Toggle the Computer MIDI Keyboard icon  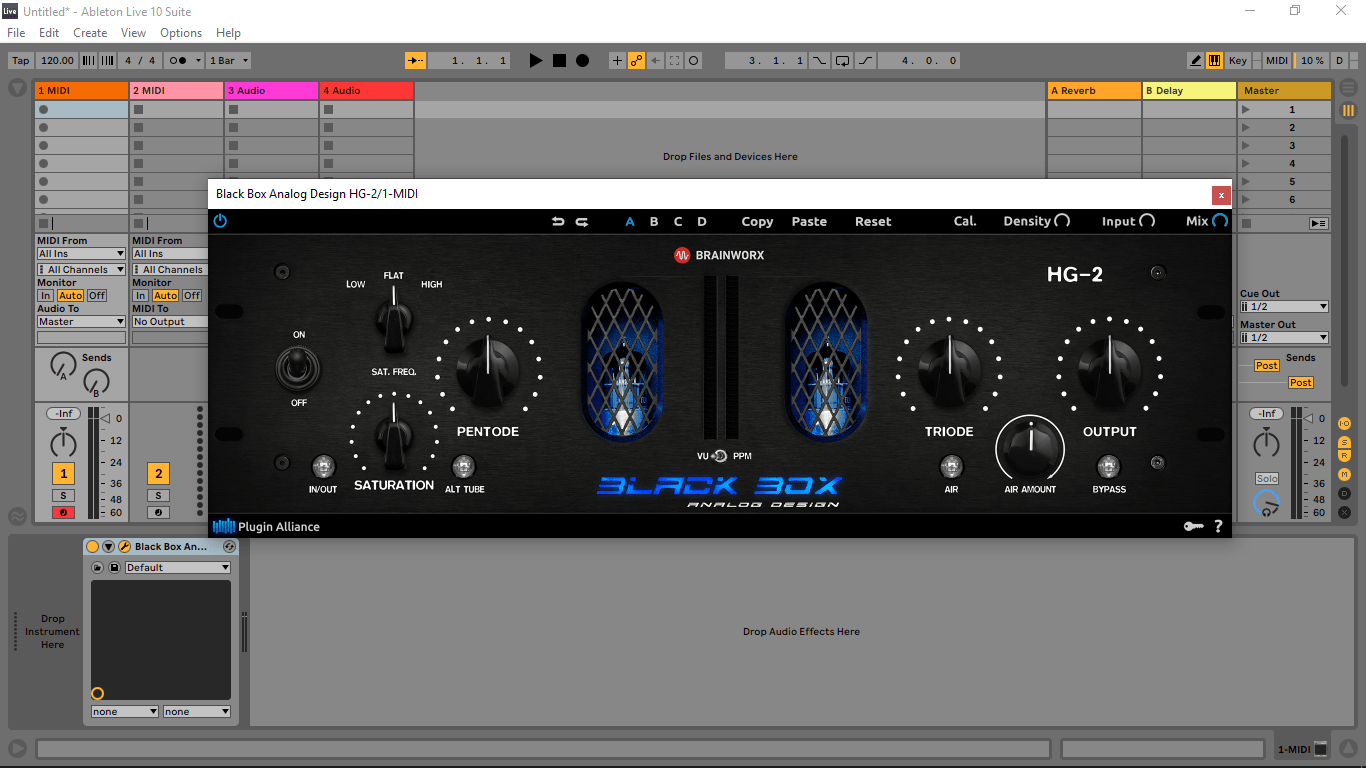tap(1214, 61)
